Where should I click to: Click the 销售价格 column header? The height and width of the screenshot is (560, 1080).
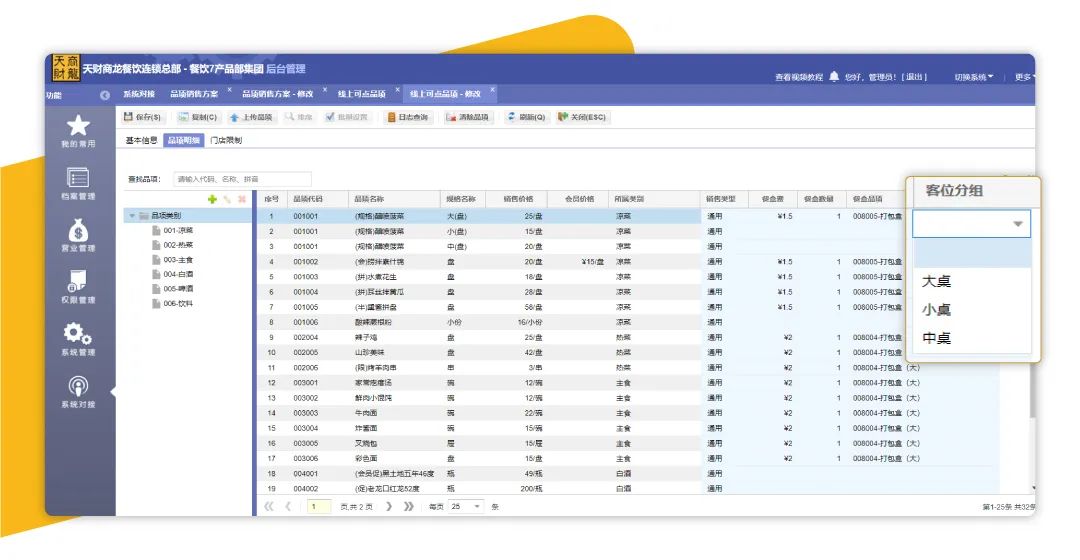click(517, 199)
